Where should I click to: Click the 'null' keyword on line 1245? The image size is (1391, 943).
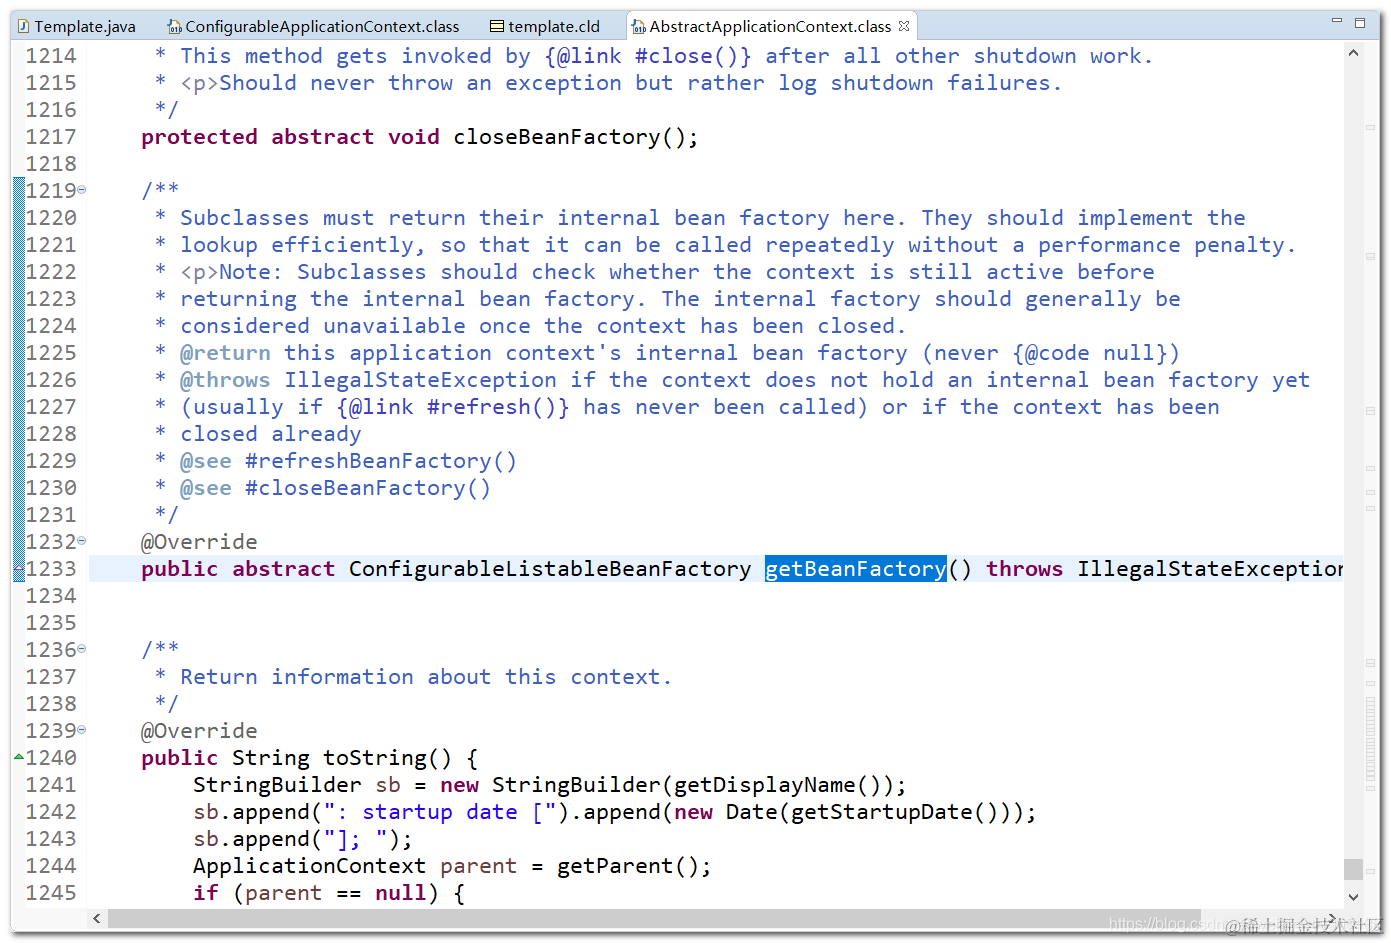[x=401, y=893]
